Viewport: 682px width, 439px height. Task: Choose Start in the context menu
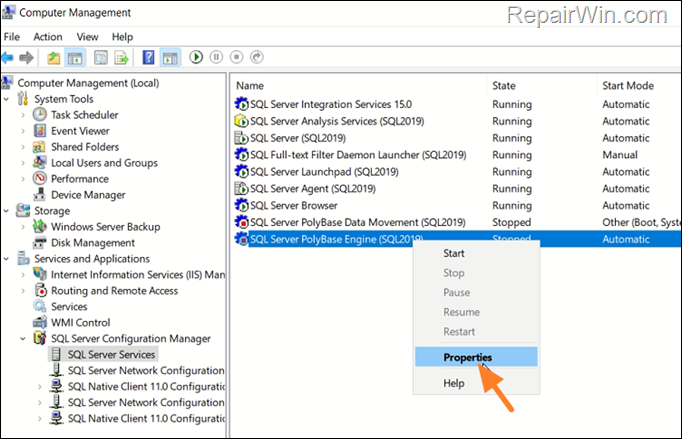[454, 253]
